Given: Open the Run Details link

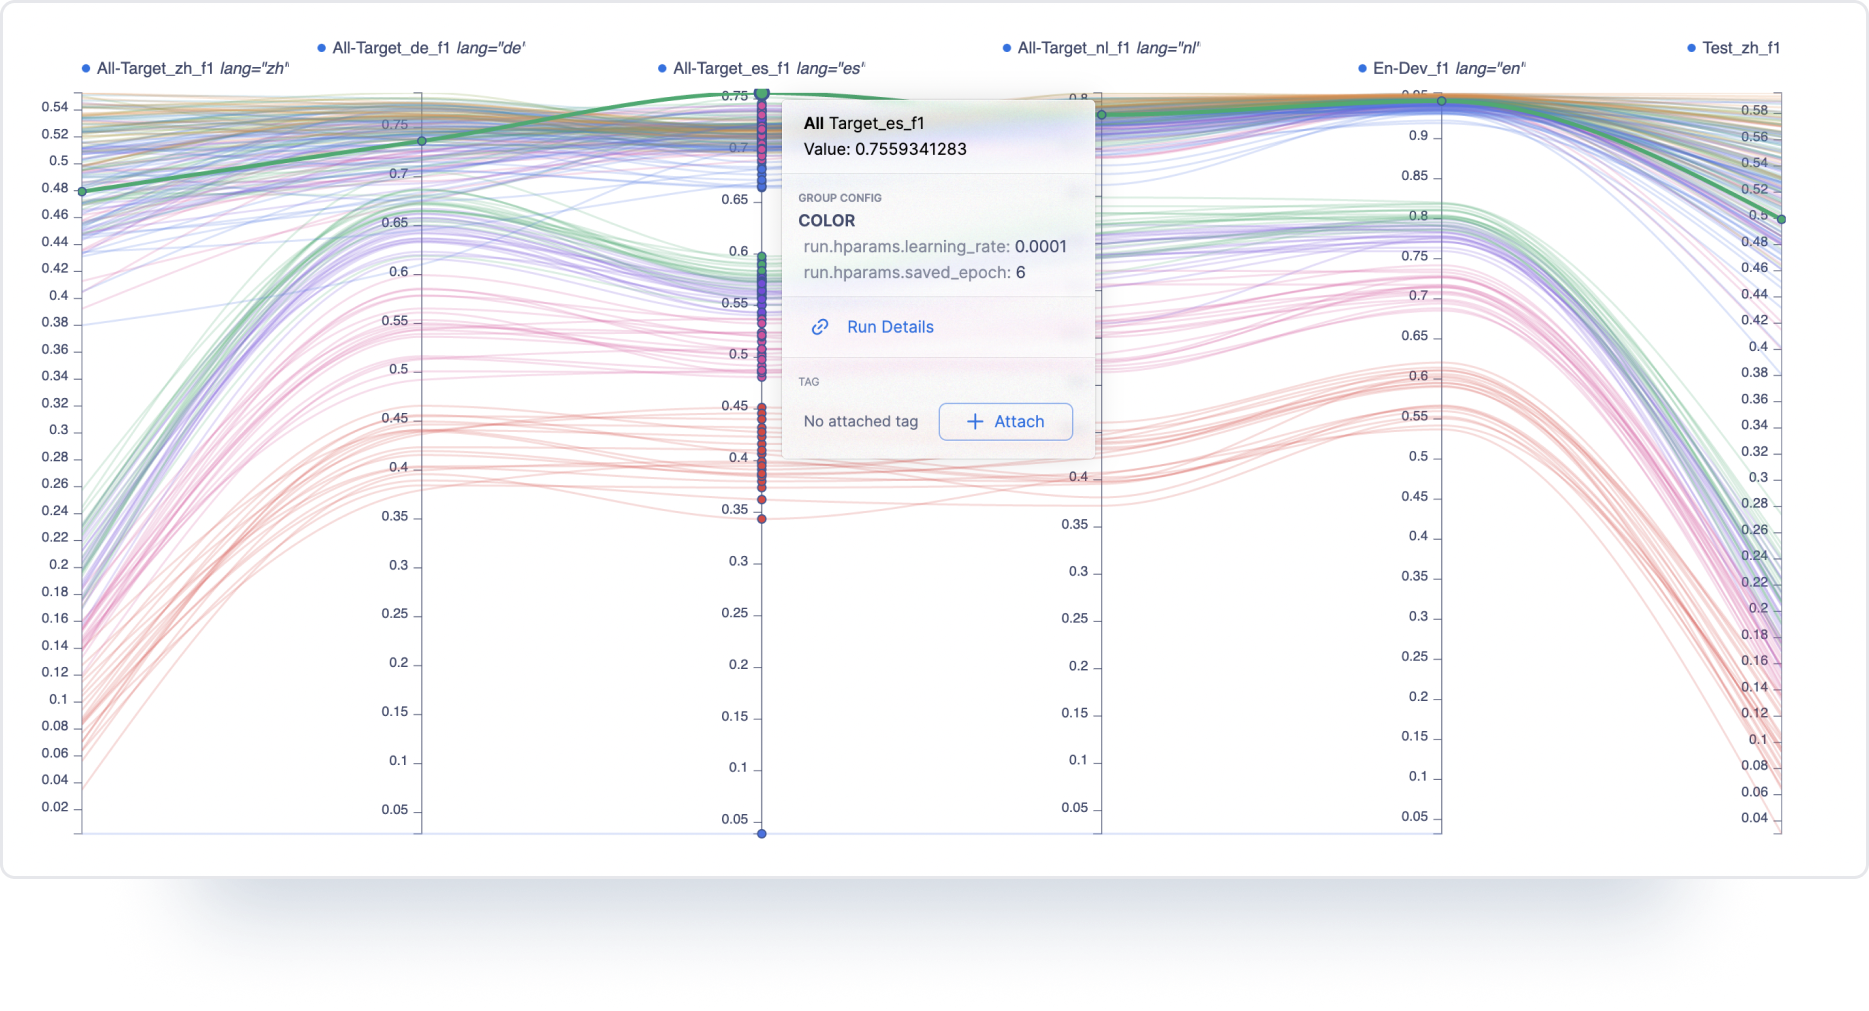Looking at the screenshot, I should point(890,327).
